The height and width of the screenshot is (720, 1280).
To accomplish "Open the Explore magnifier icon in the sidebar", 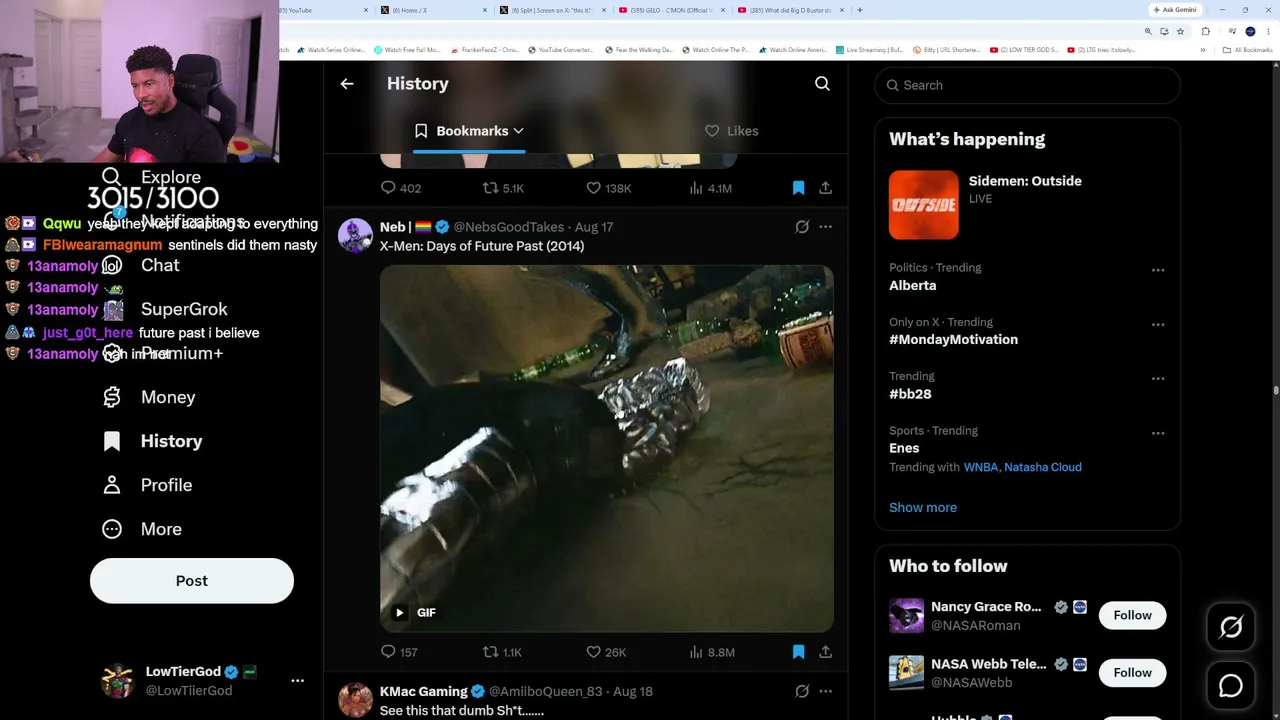I will 112,177.
